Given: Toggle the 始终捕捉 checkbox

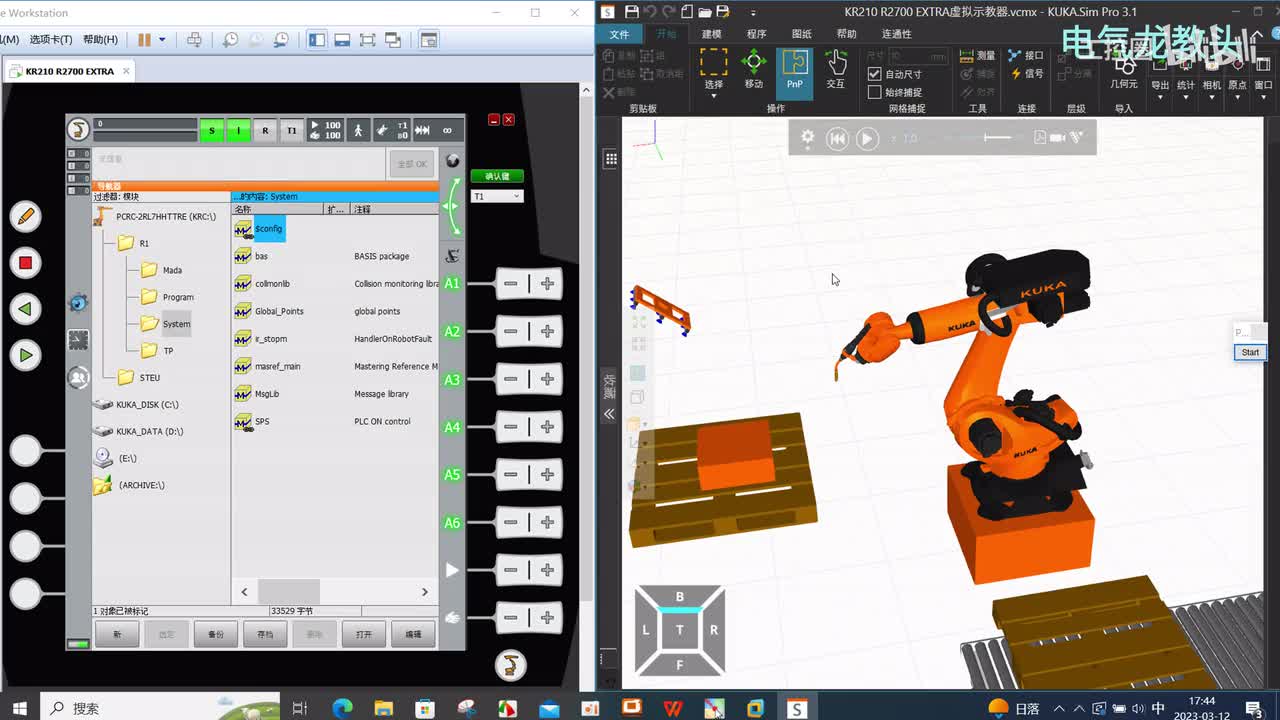Looking at the screenshot, I should [x=875, y=92].
